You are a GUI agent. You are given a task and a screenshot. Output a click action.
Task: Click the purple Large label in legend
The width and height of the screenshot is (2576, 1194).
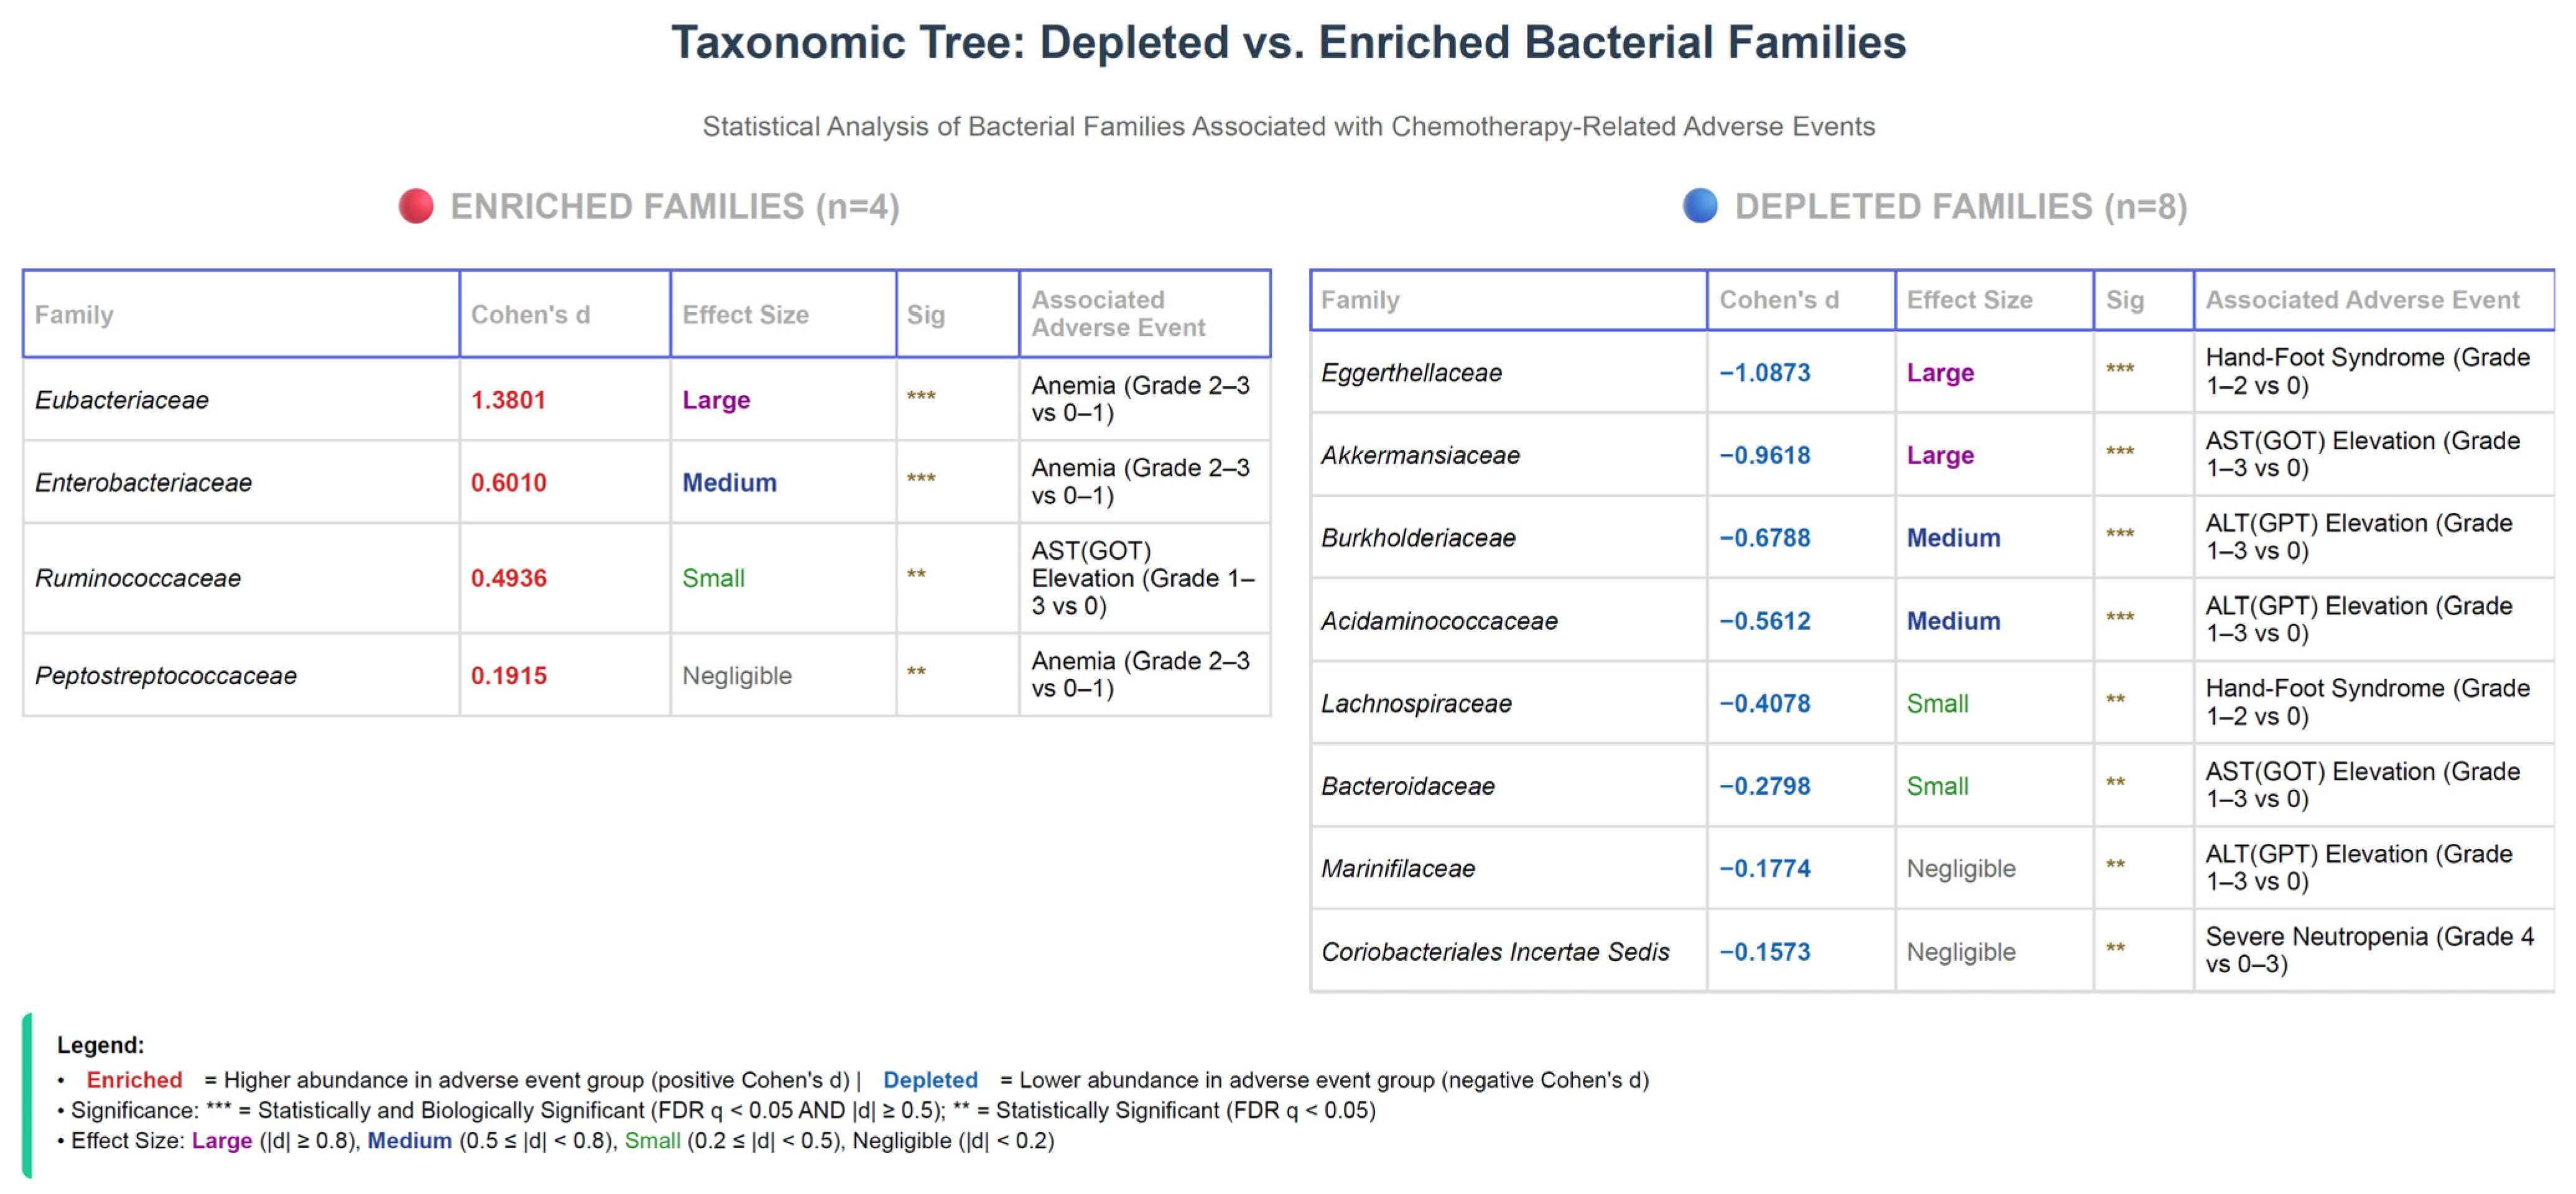[x=222, y=1141]
